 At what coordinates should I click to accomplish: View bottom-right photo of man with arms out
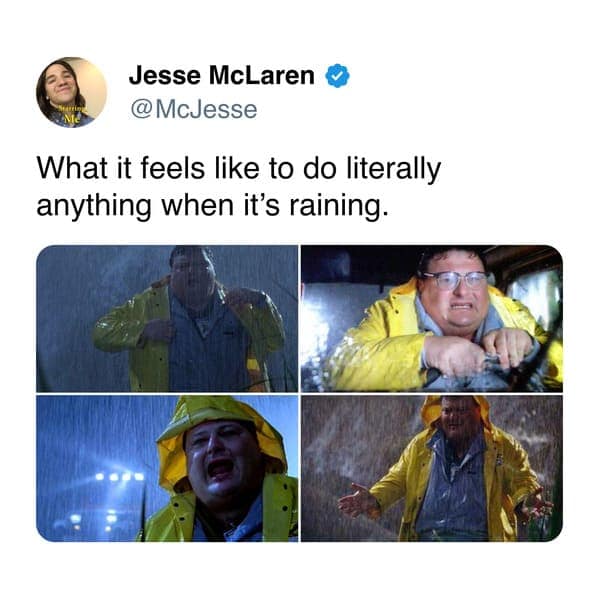[x=432, y=468]
